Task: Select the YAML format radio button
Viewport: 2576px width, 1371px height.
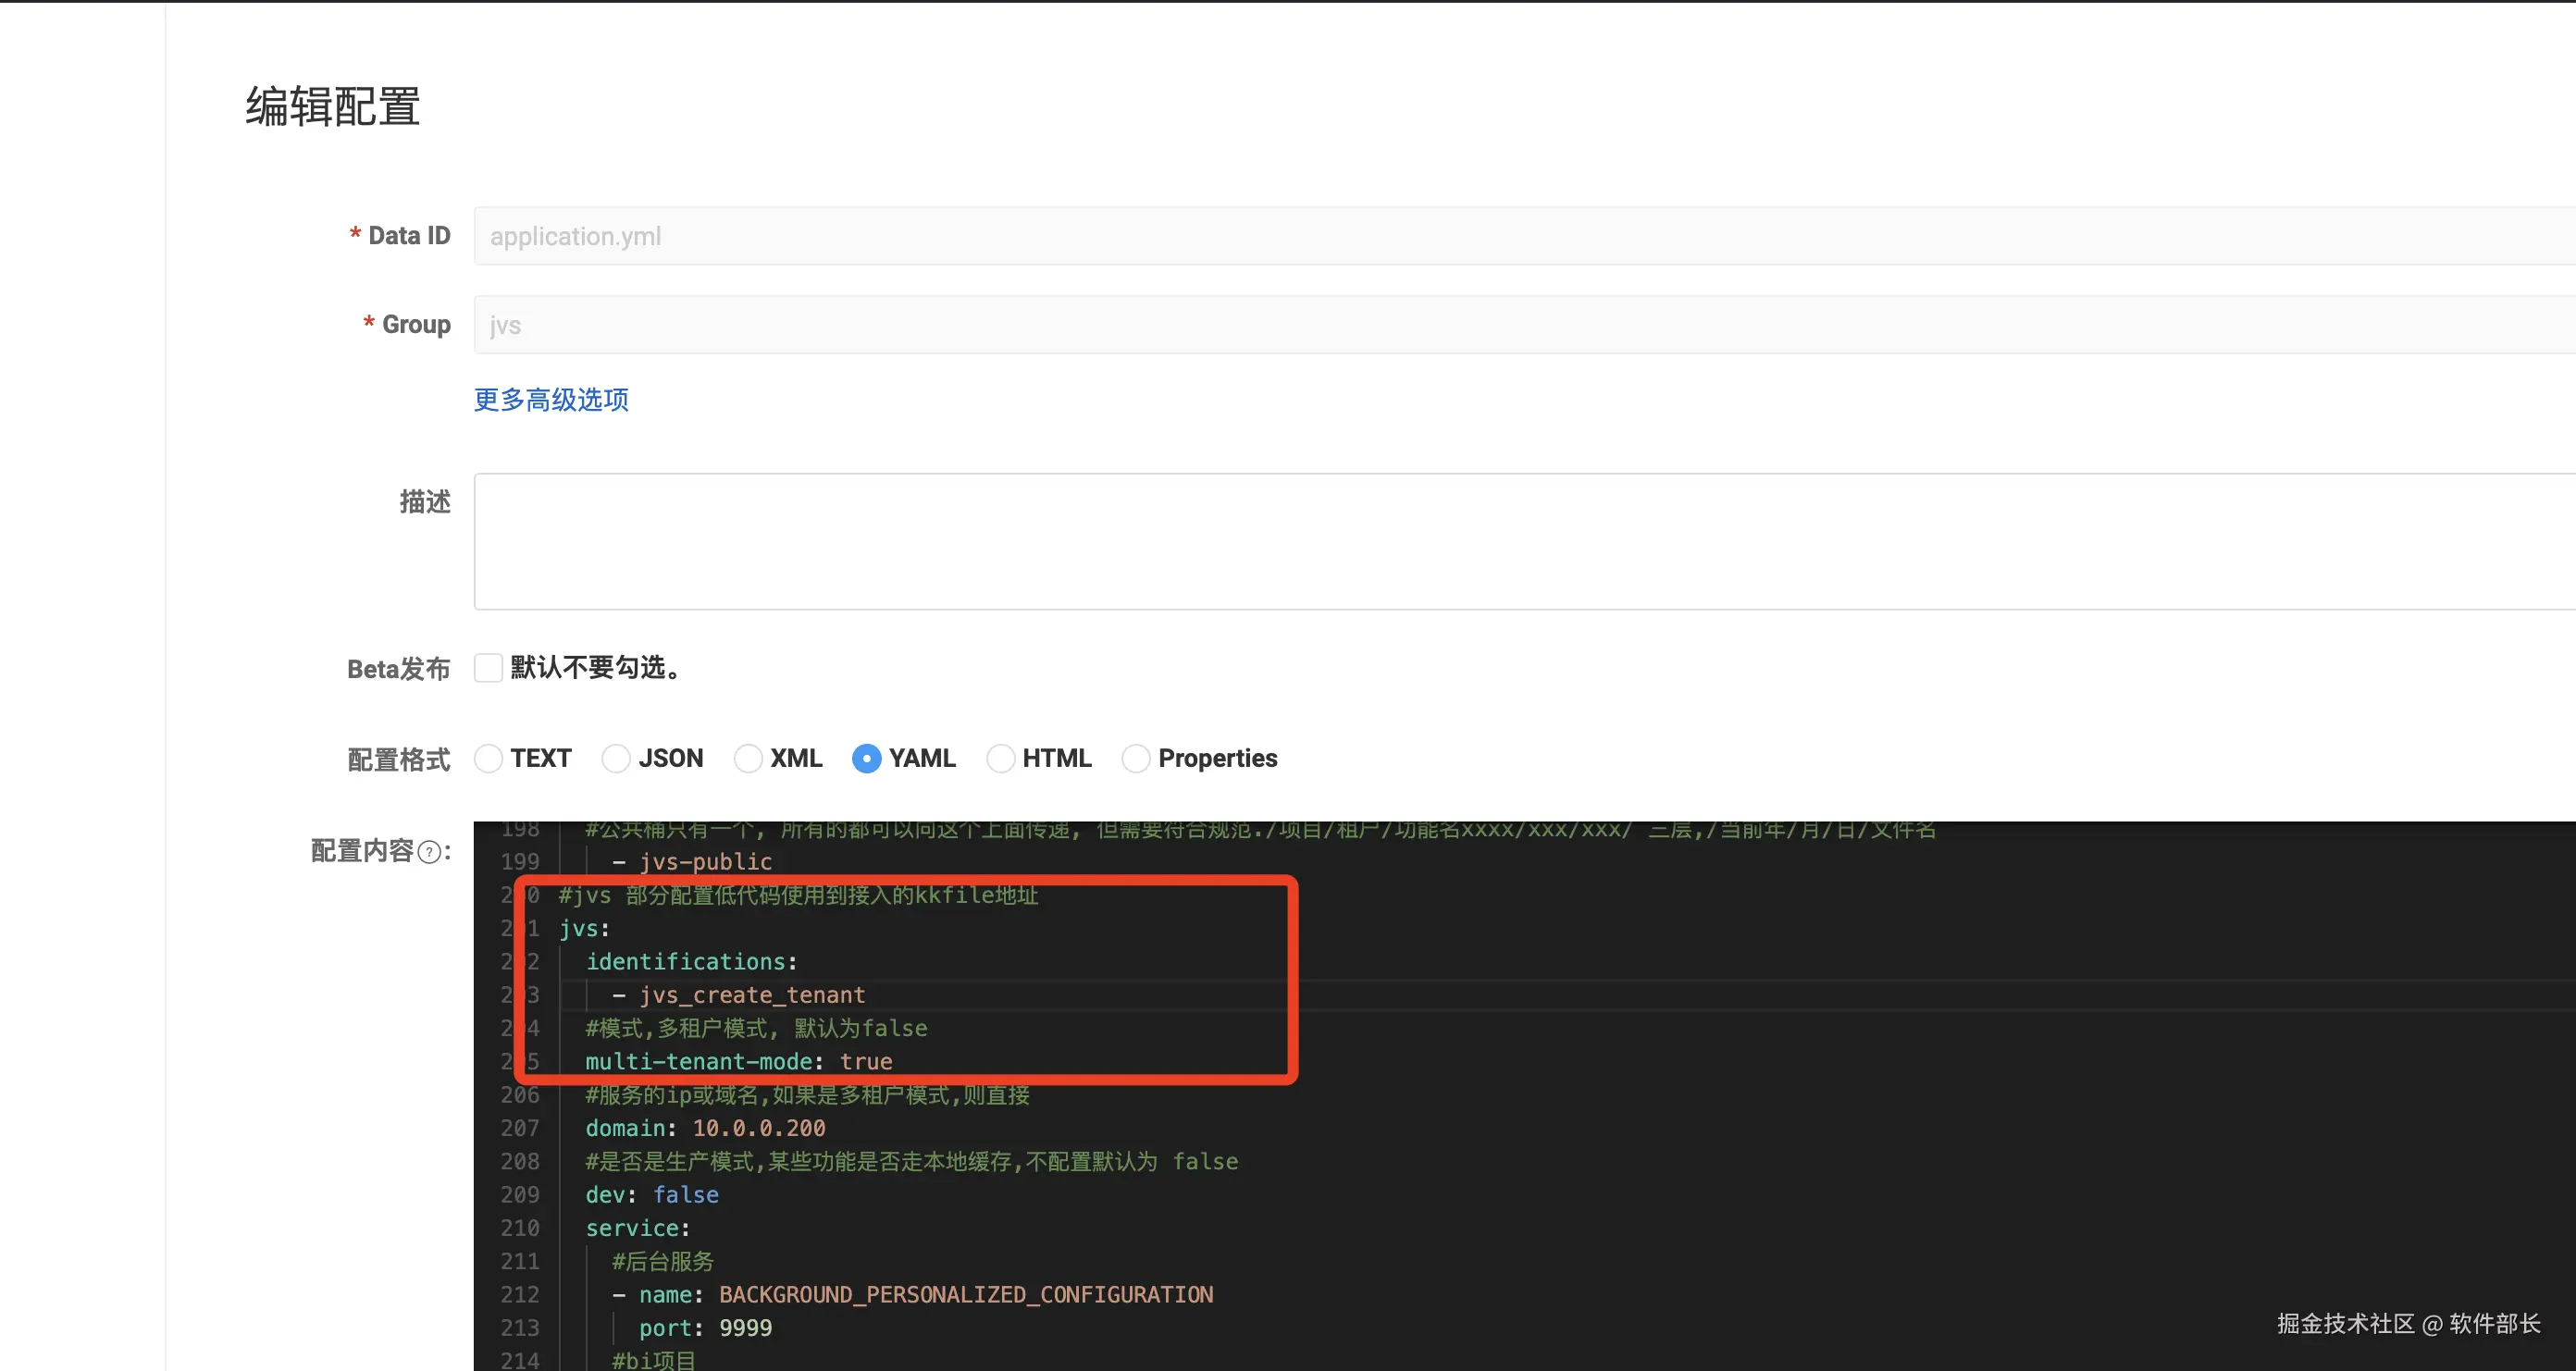Action: (x=866, y=759)
